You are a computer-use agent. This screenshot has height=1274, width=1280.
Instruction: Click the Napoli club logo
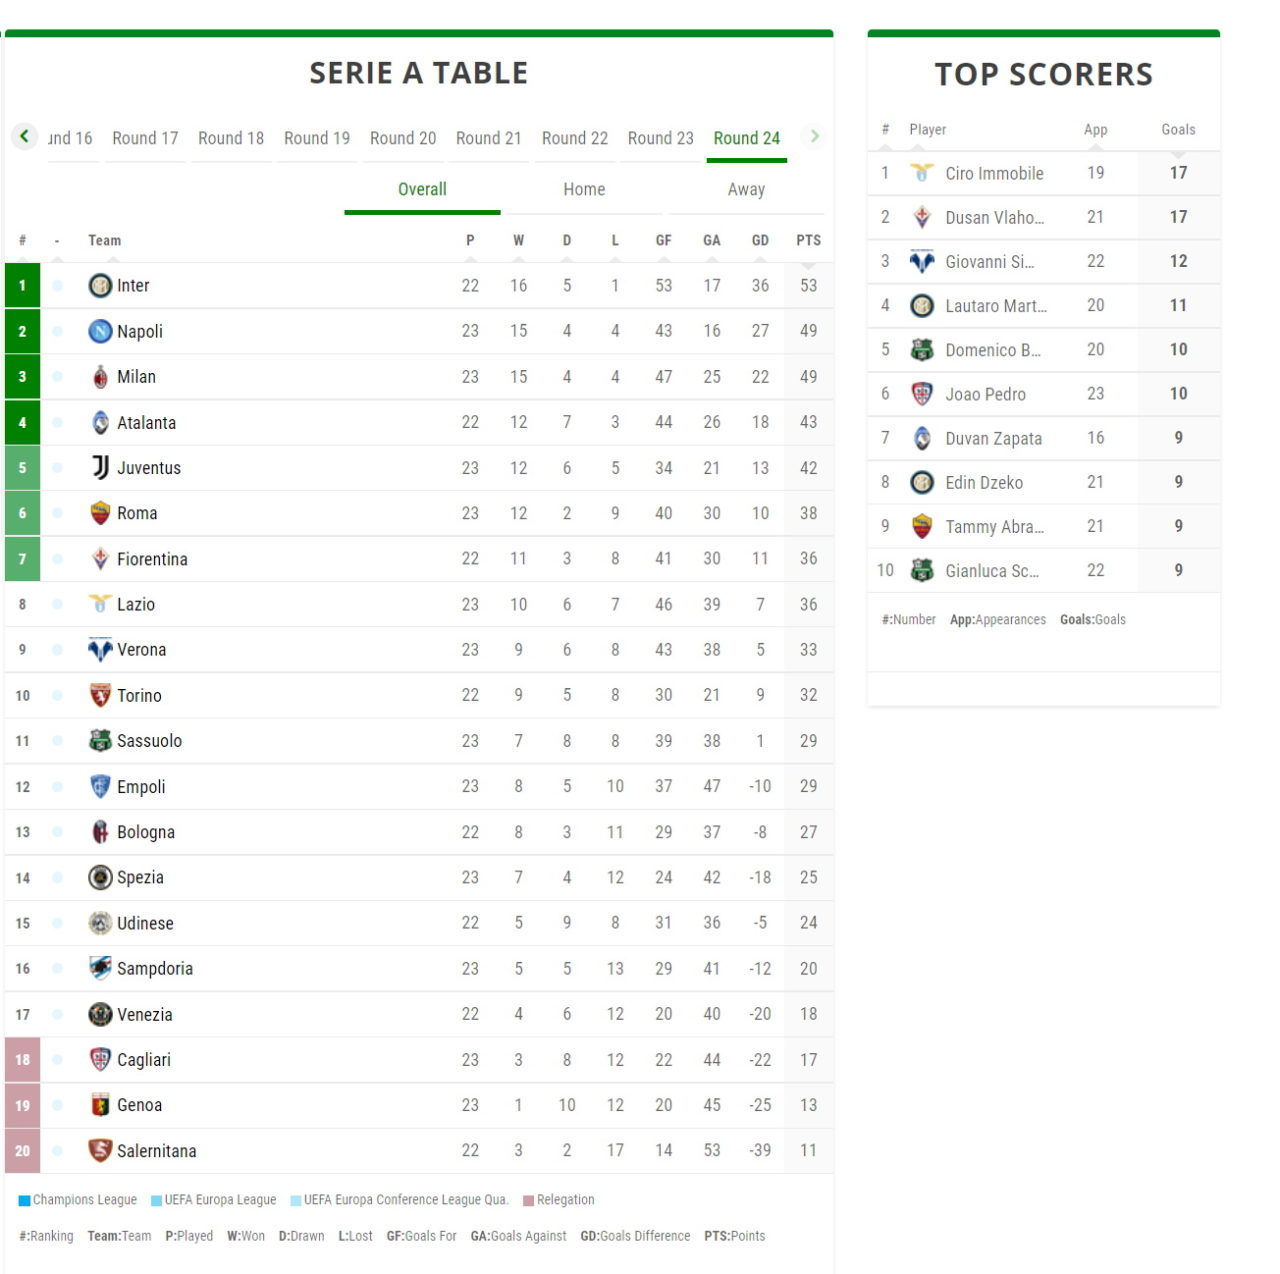[100, 331]
